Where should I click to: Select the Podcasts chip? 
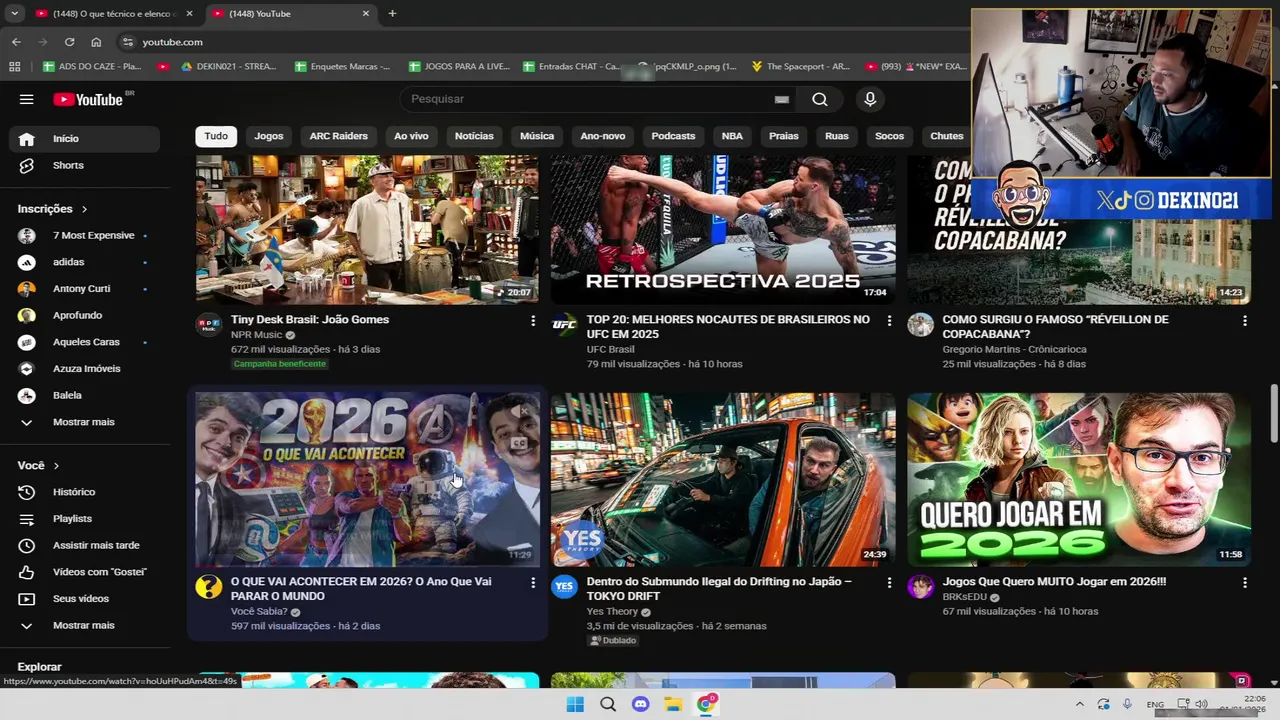(673, 136)
